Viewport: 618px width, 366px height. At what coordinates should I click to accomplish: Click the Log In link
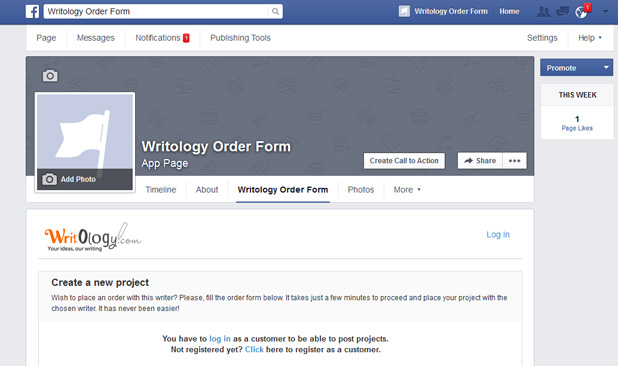coord(498,235)
